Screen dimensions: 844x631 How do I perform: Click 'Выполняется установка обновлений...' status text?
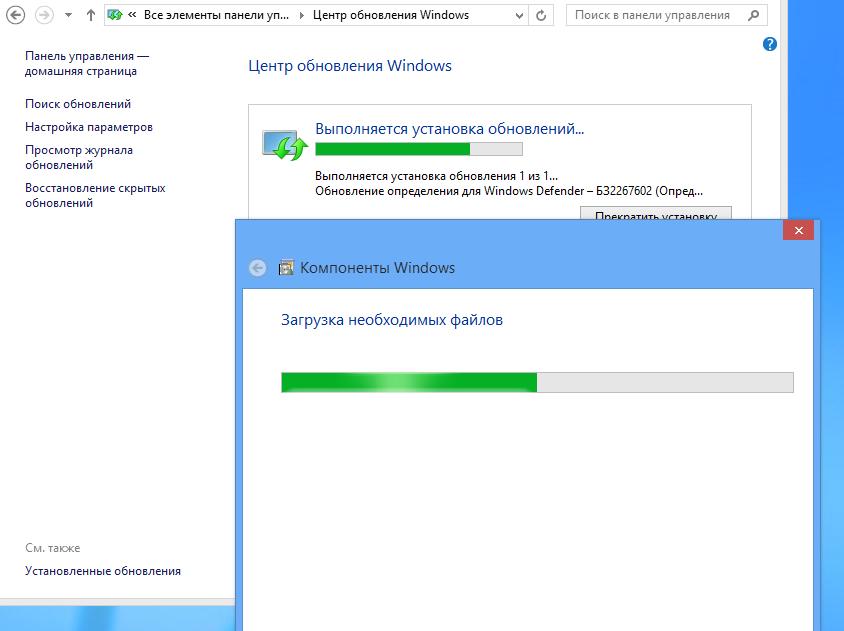[x=449, y=129]
